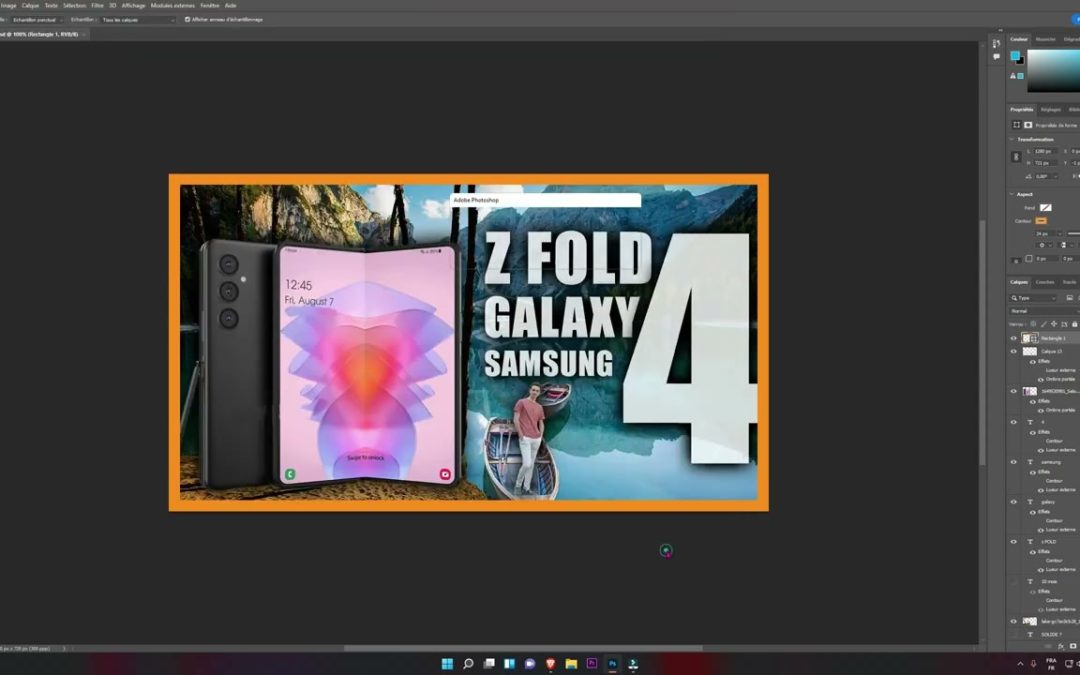Image resolution: width=1080 pixels, height=675 pixels.
Task: Click the black background color swatch
Action: point(1021,61)
